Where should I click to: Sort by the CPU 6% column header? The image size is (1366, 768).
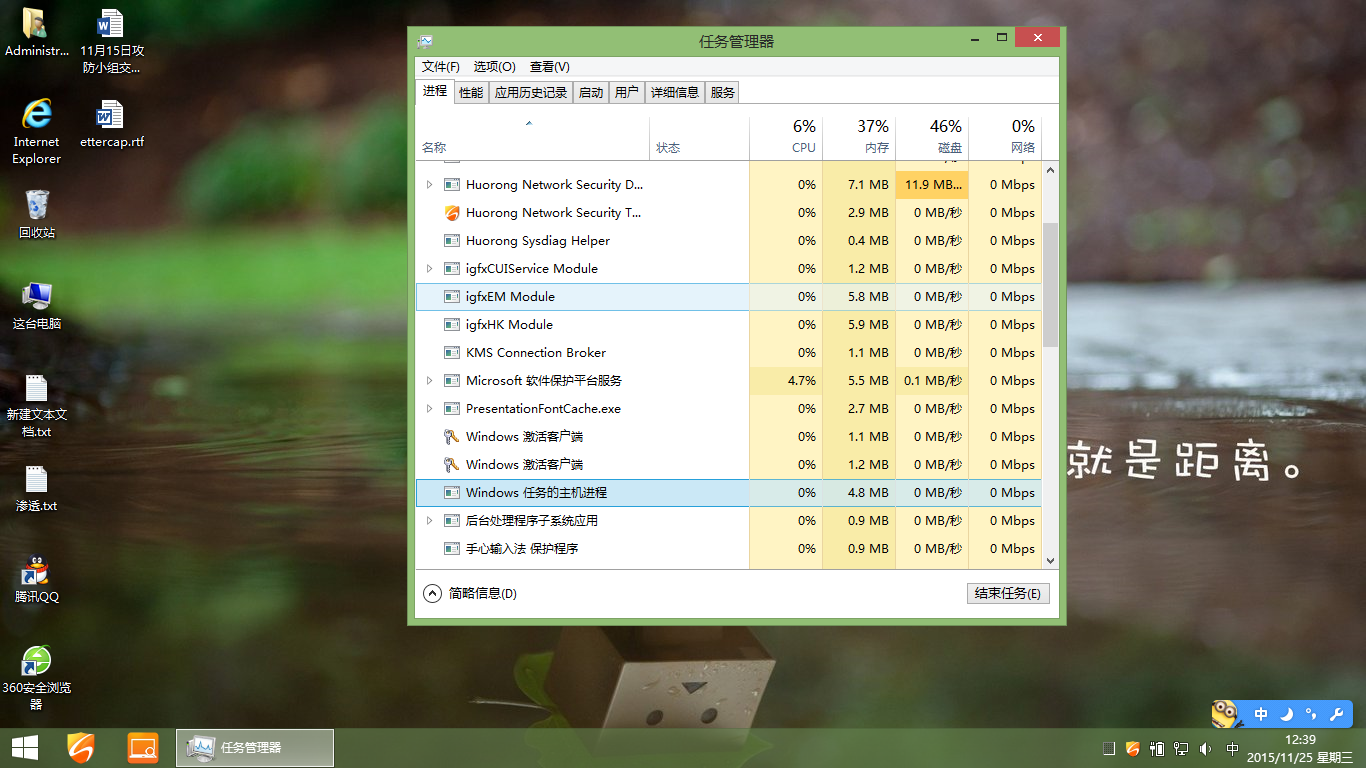(x=786, y=138)
